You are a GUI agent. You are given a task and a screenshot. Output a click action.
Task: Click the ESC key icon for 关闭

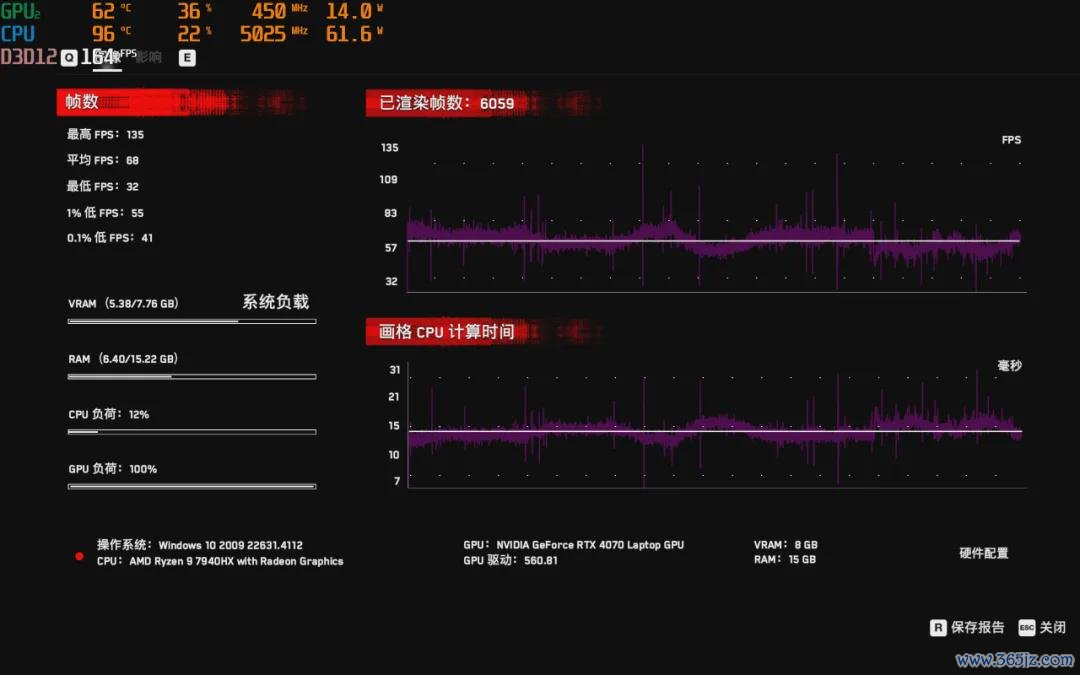[x=1026, y=628]
